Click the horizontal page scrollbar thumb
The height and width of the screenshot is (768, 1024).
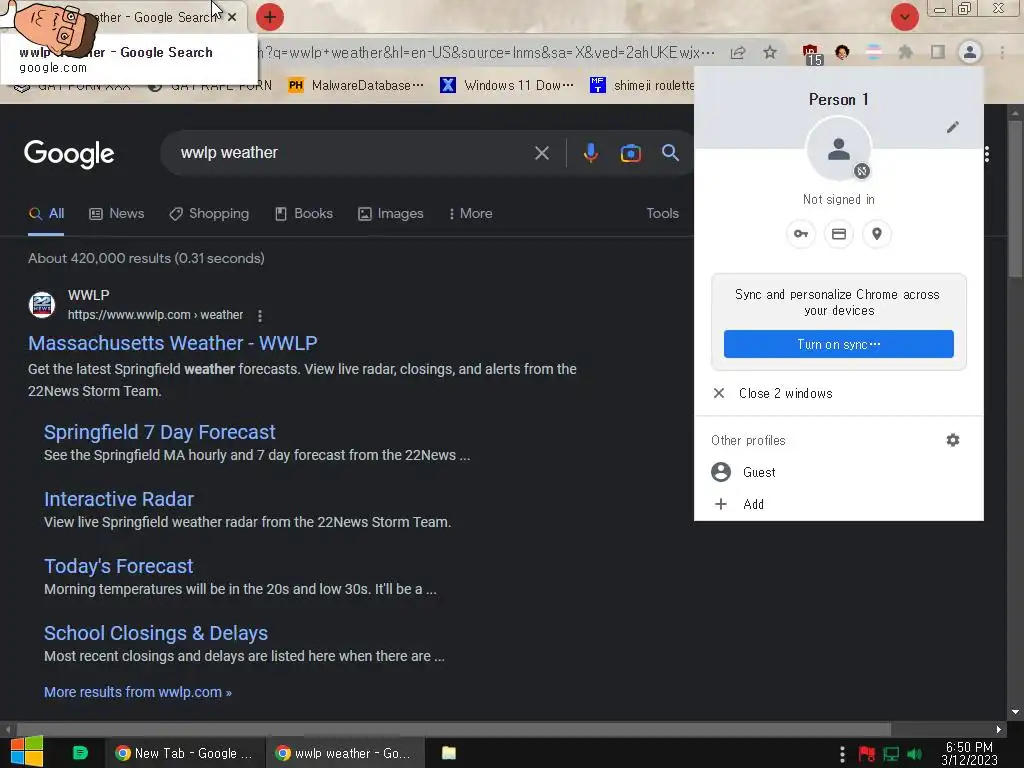[x=454, y=729]
